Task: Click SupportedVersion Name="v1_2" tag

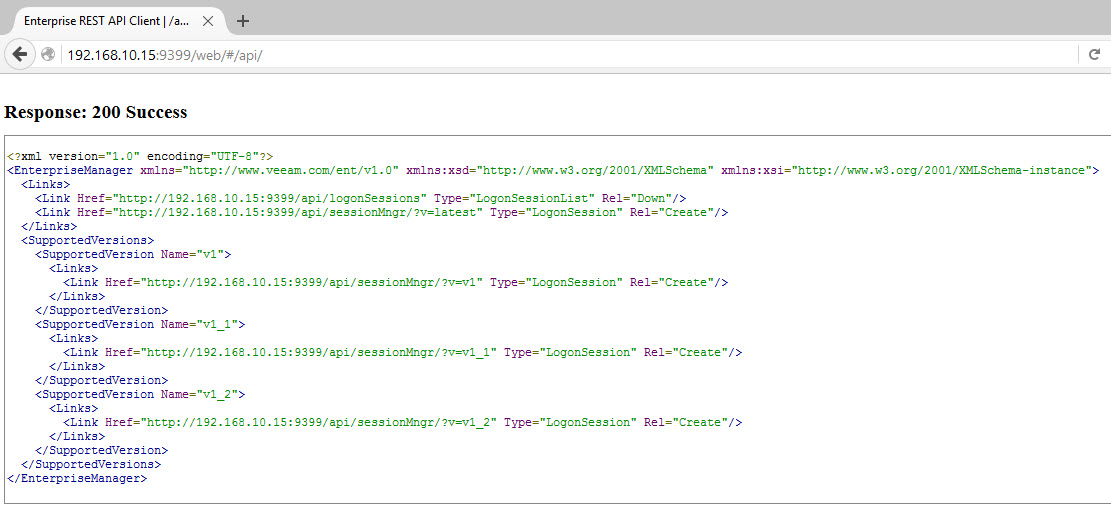Action: click(140, 394)
